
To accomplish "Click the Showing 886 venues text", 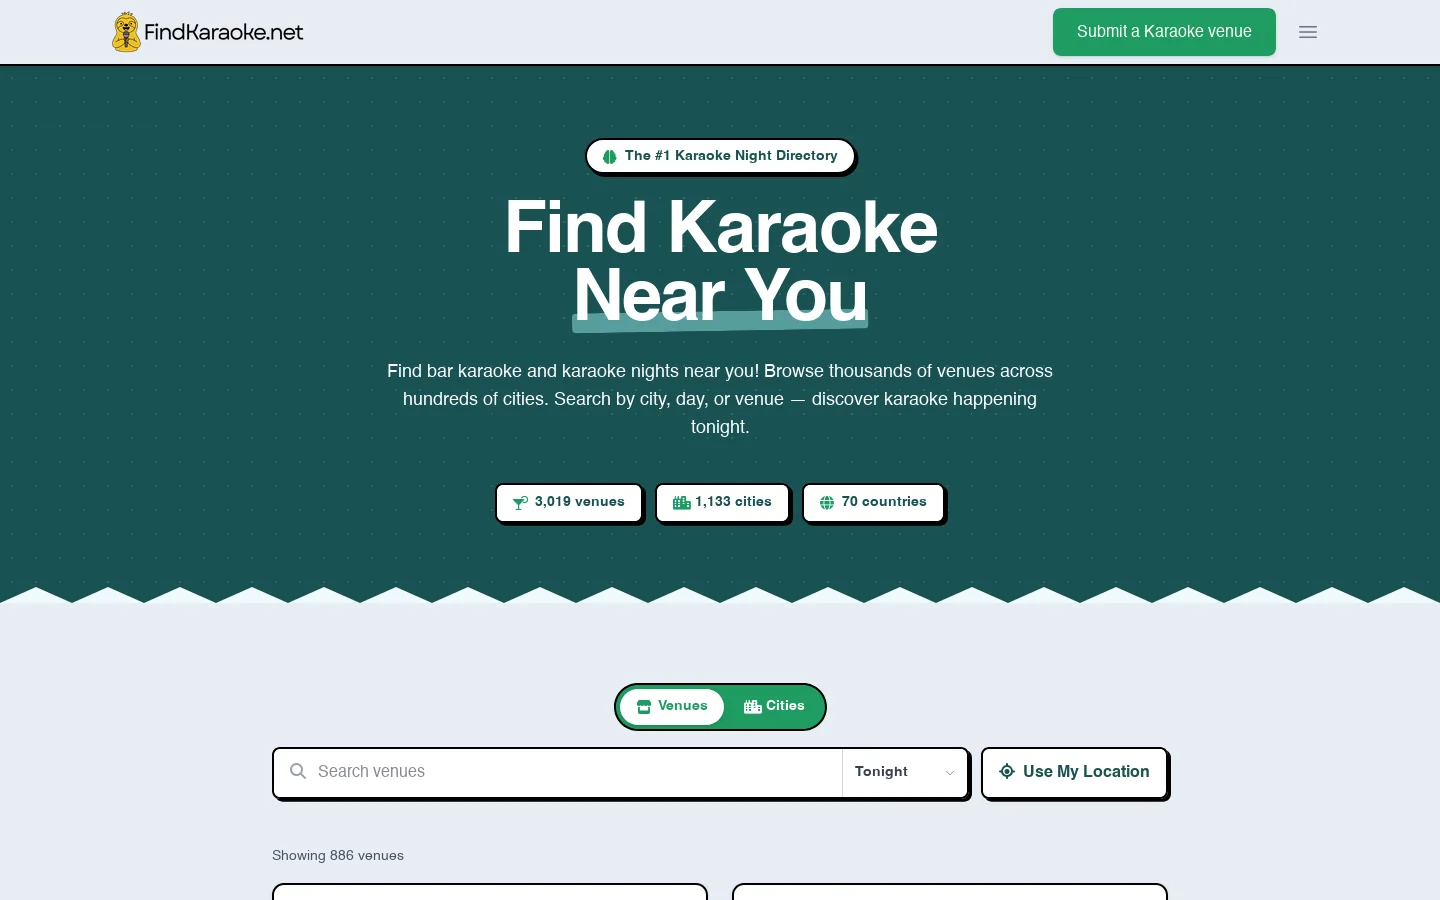I will [338, 856].
